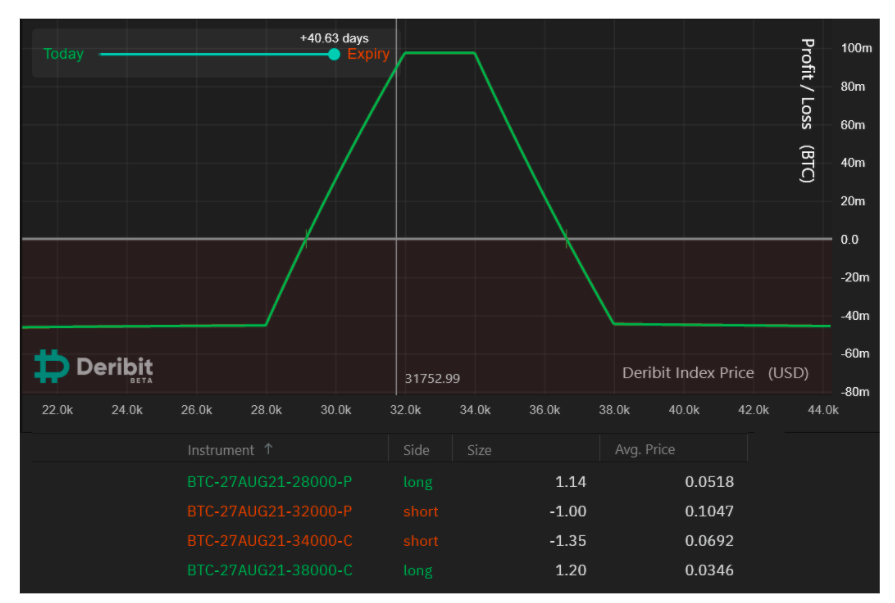Image resolution: width=895 pixels, height=603 pixels.
Task: Sort positions by the Instrument column header
Action: click(x=222, y=450)
